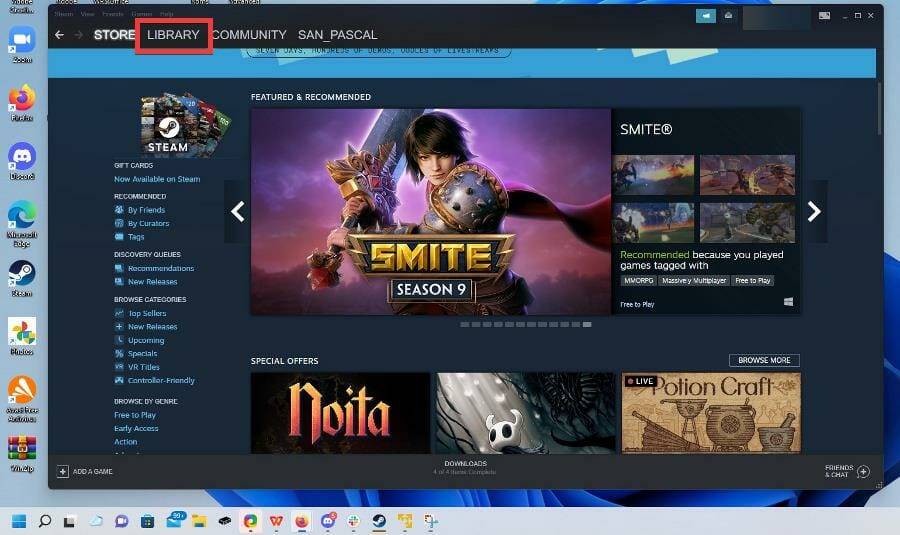
Task: Open Slack from the taskbar
Action: 353,521
